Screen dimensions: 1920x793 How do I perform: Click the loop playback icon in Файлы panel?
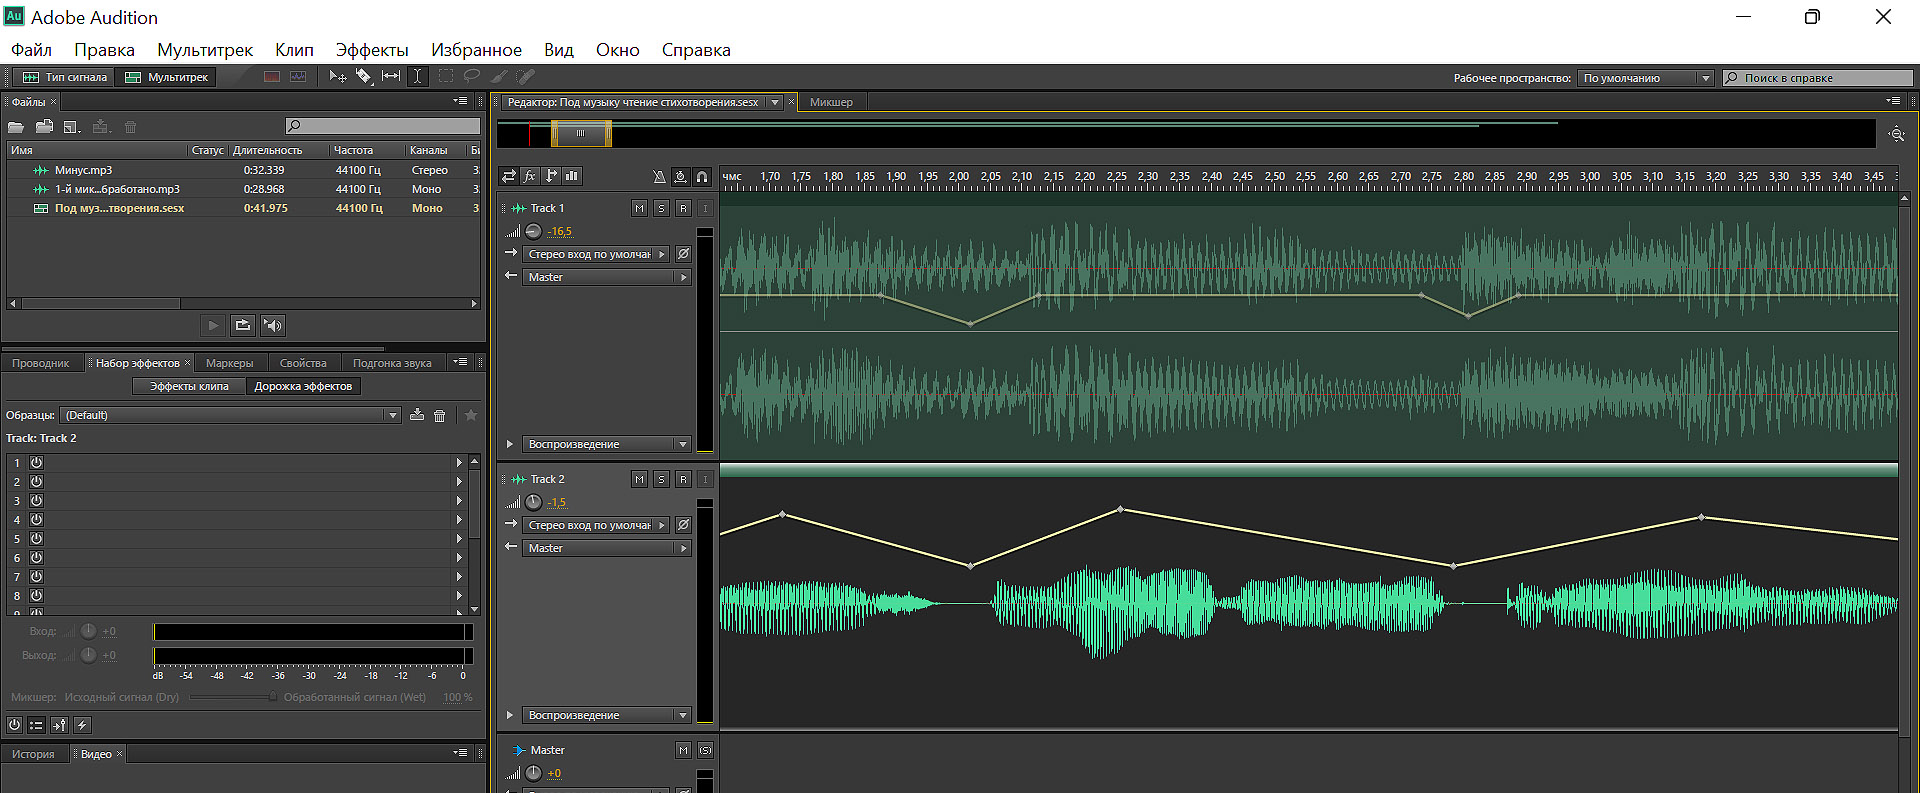click(243, 325)
